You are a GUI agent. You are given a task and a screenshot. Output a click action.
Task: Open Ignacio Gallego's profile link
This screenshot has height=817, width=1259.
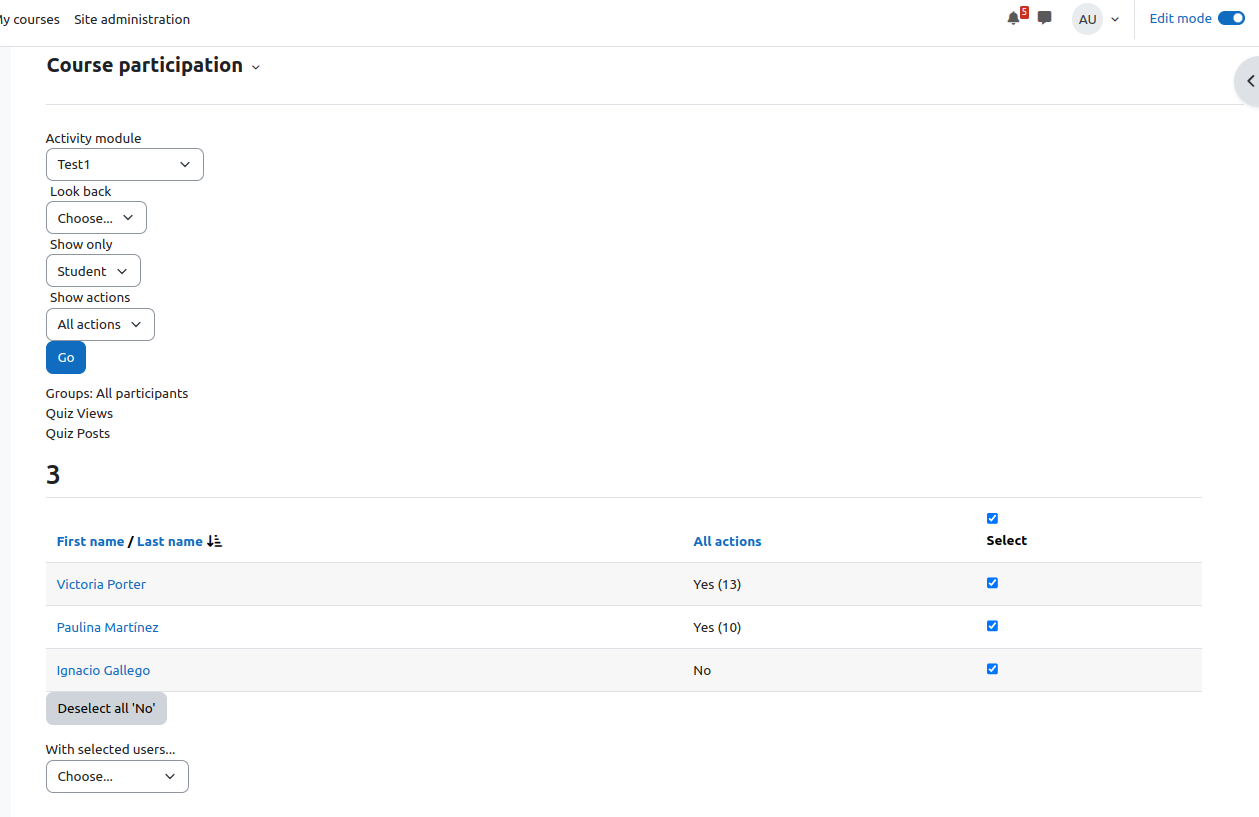coord(103,670)
